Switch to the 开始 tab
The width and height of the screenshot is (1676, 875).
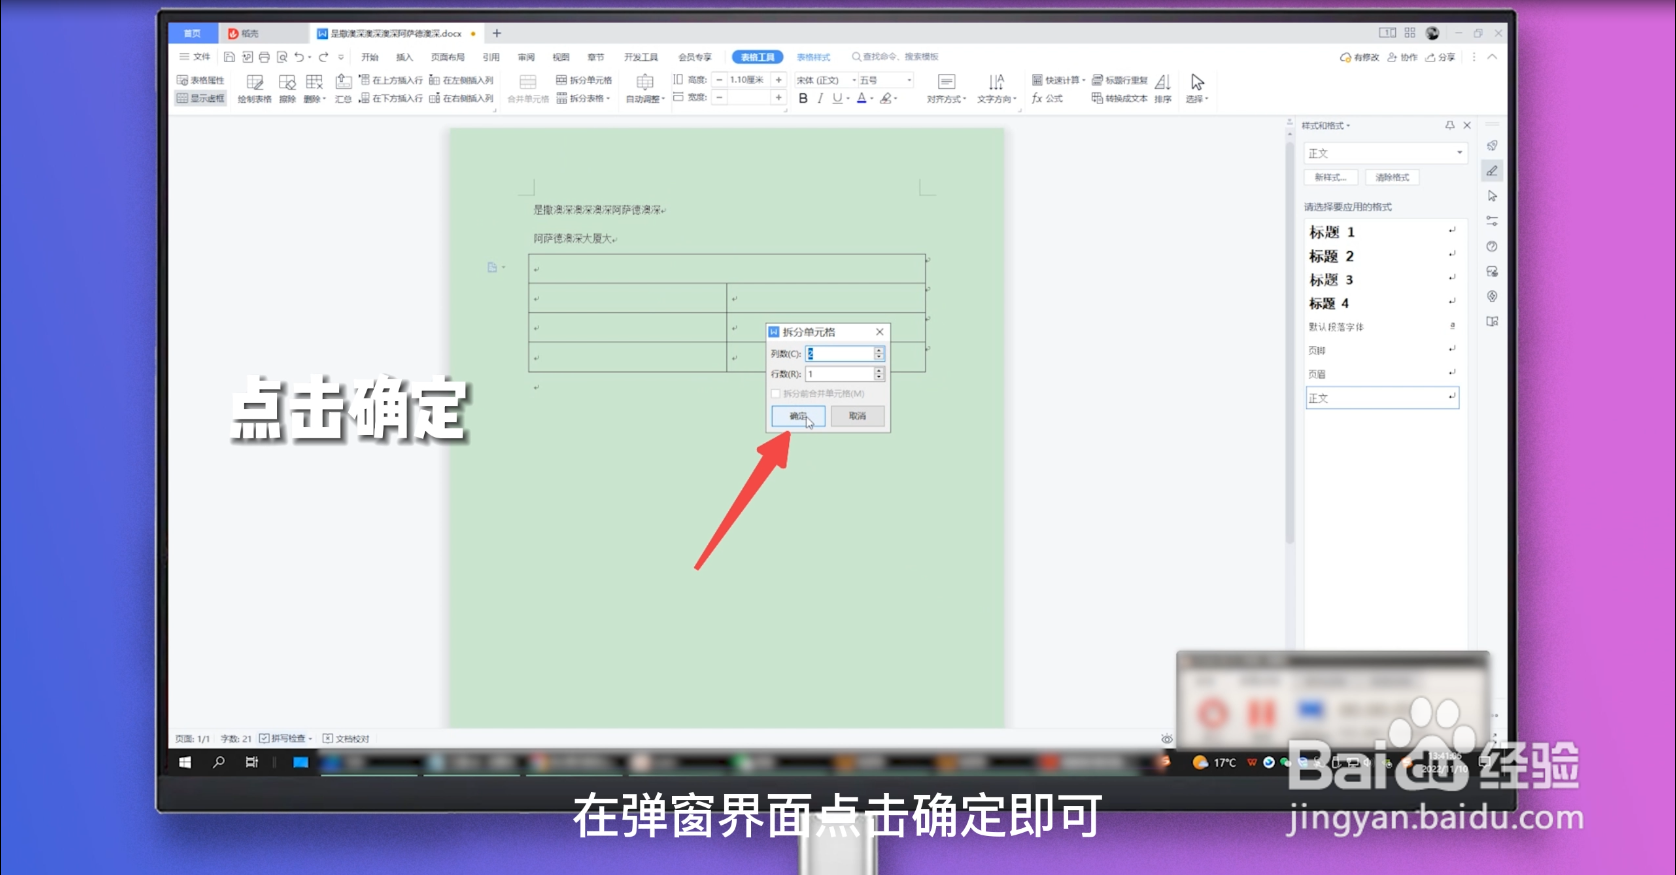[370, 57]
